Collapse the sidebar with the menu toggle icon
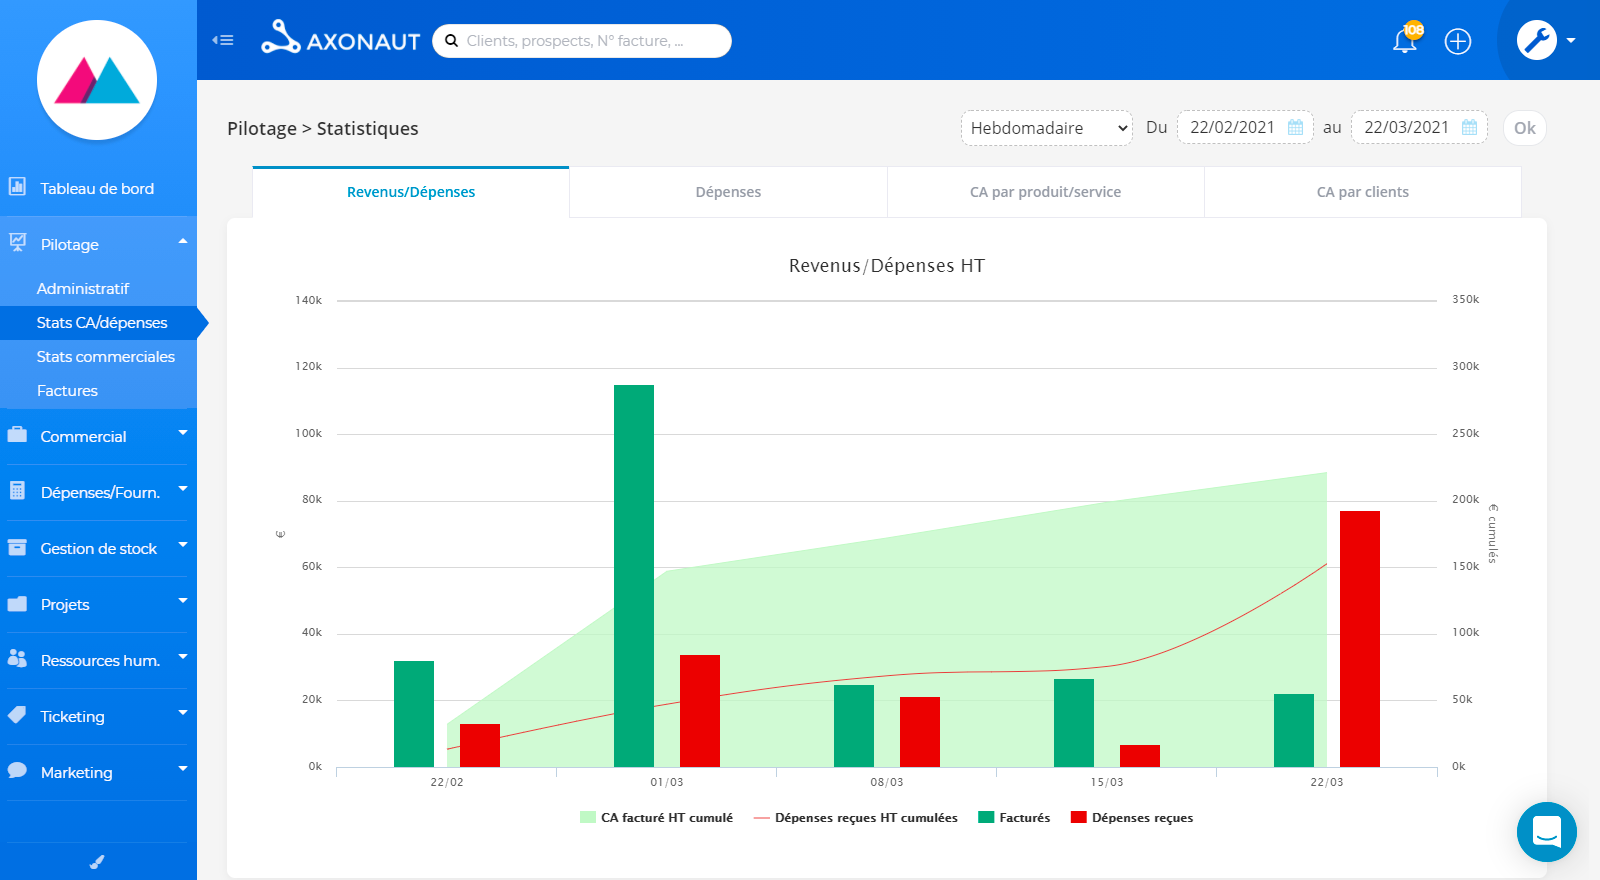 223,40
